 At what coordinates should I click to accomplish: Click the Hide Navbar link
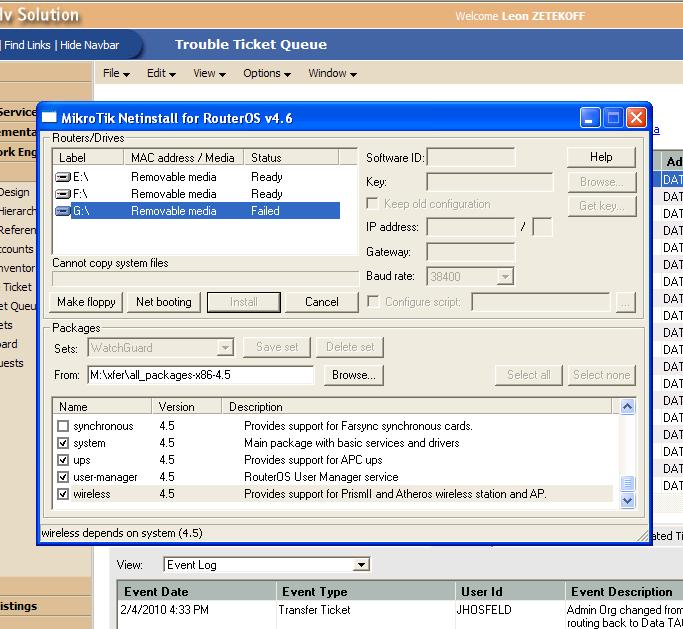[x=89, y=45]
